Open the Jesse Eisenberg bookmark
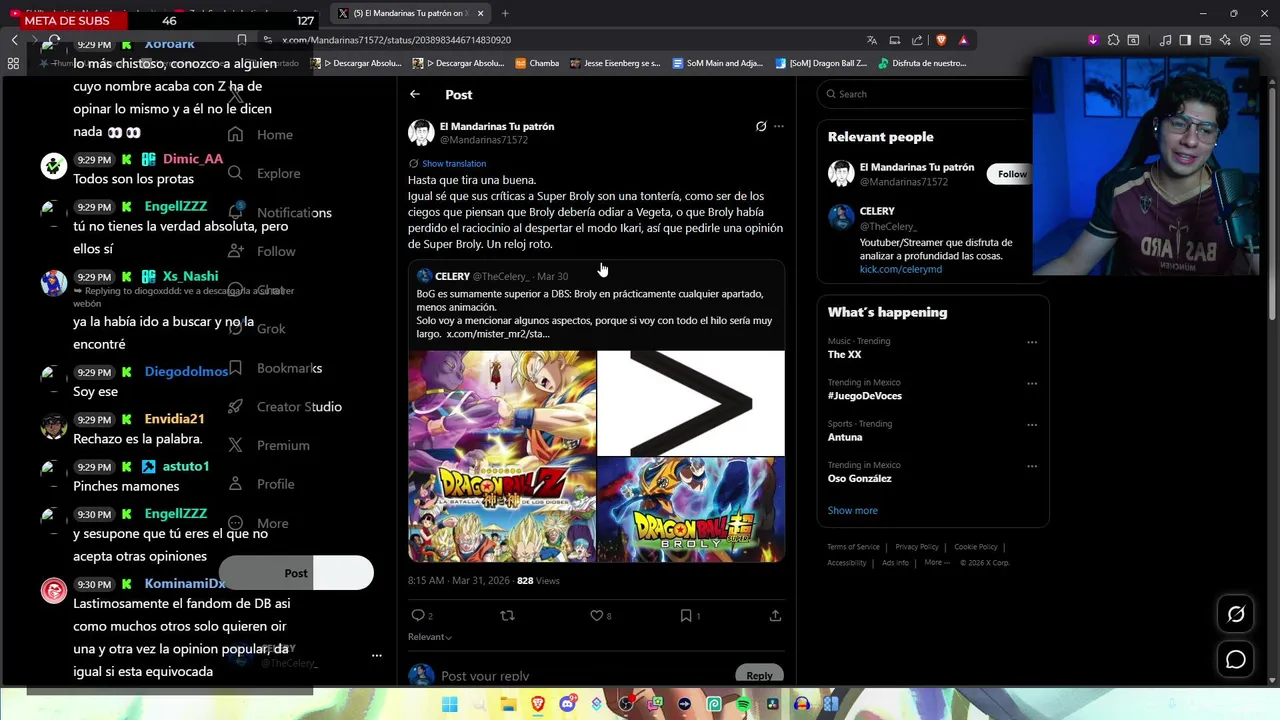The height and width of the screenshot is (720, 1280). [x=614, y=63]
